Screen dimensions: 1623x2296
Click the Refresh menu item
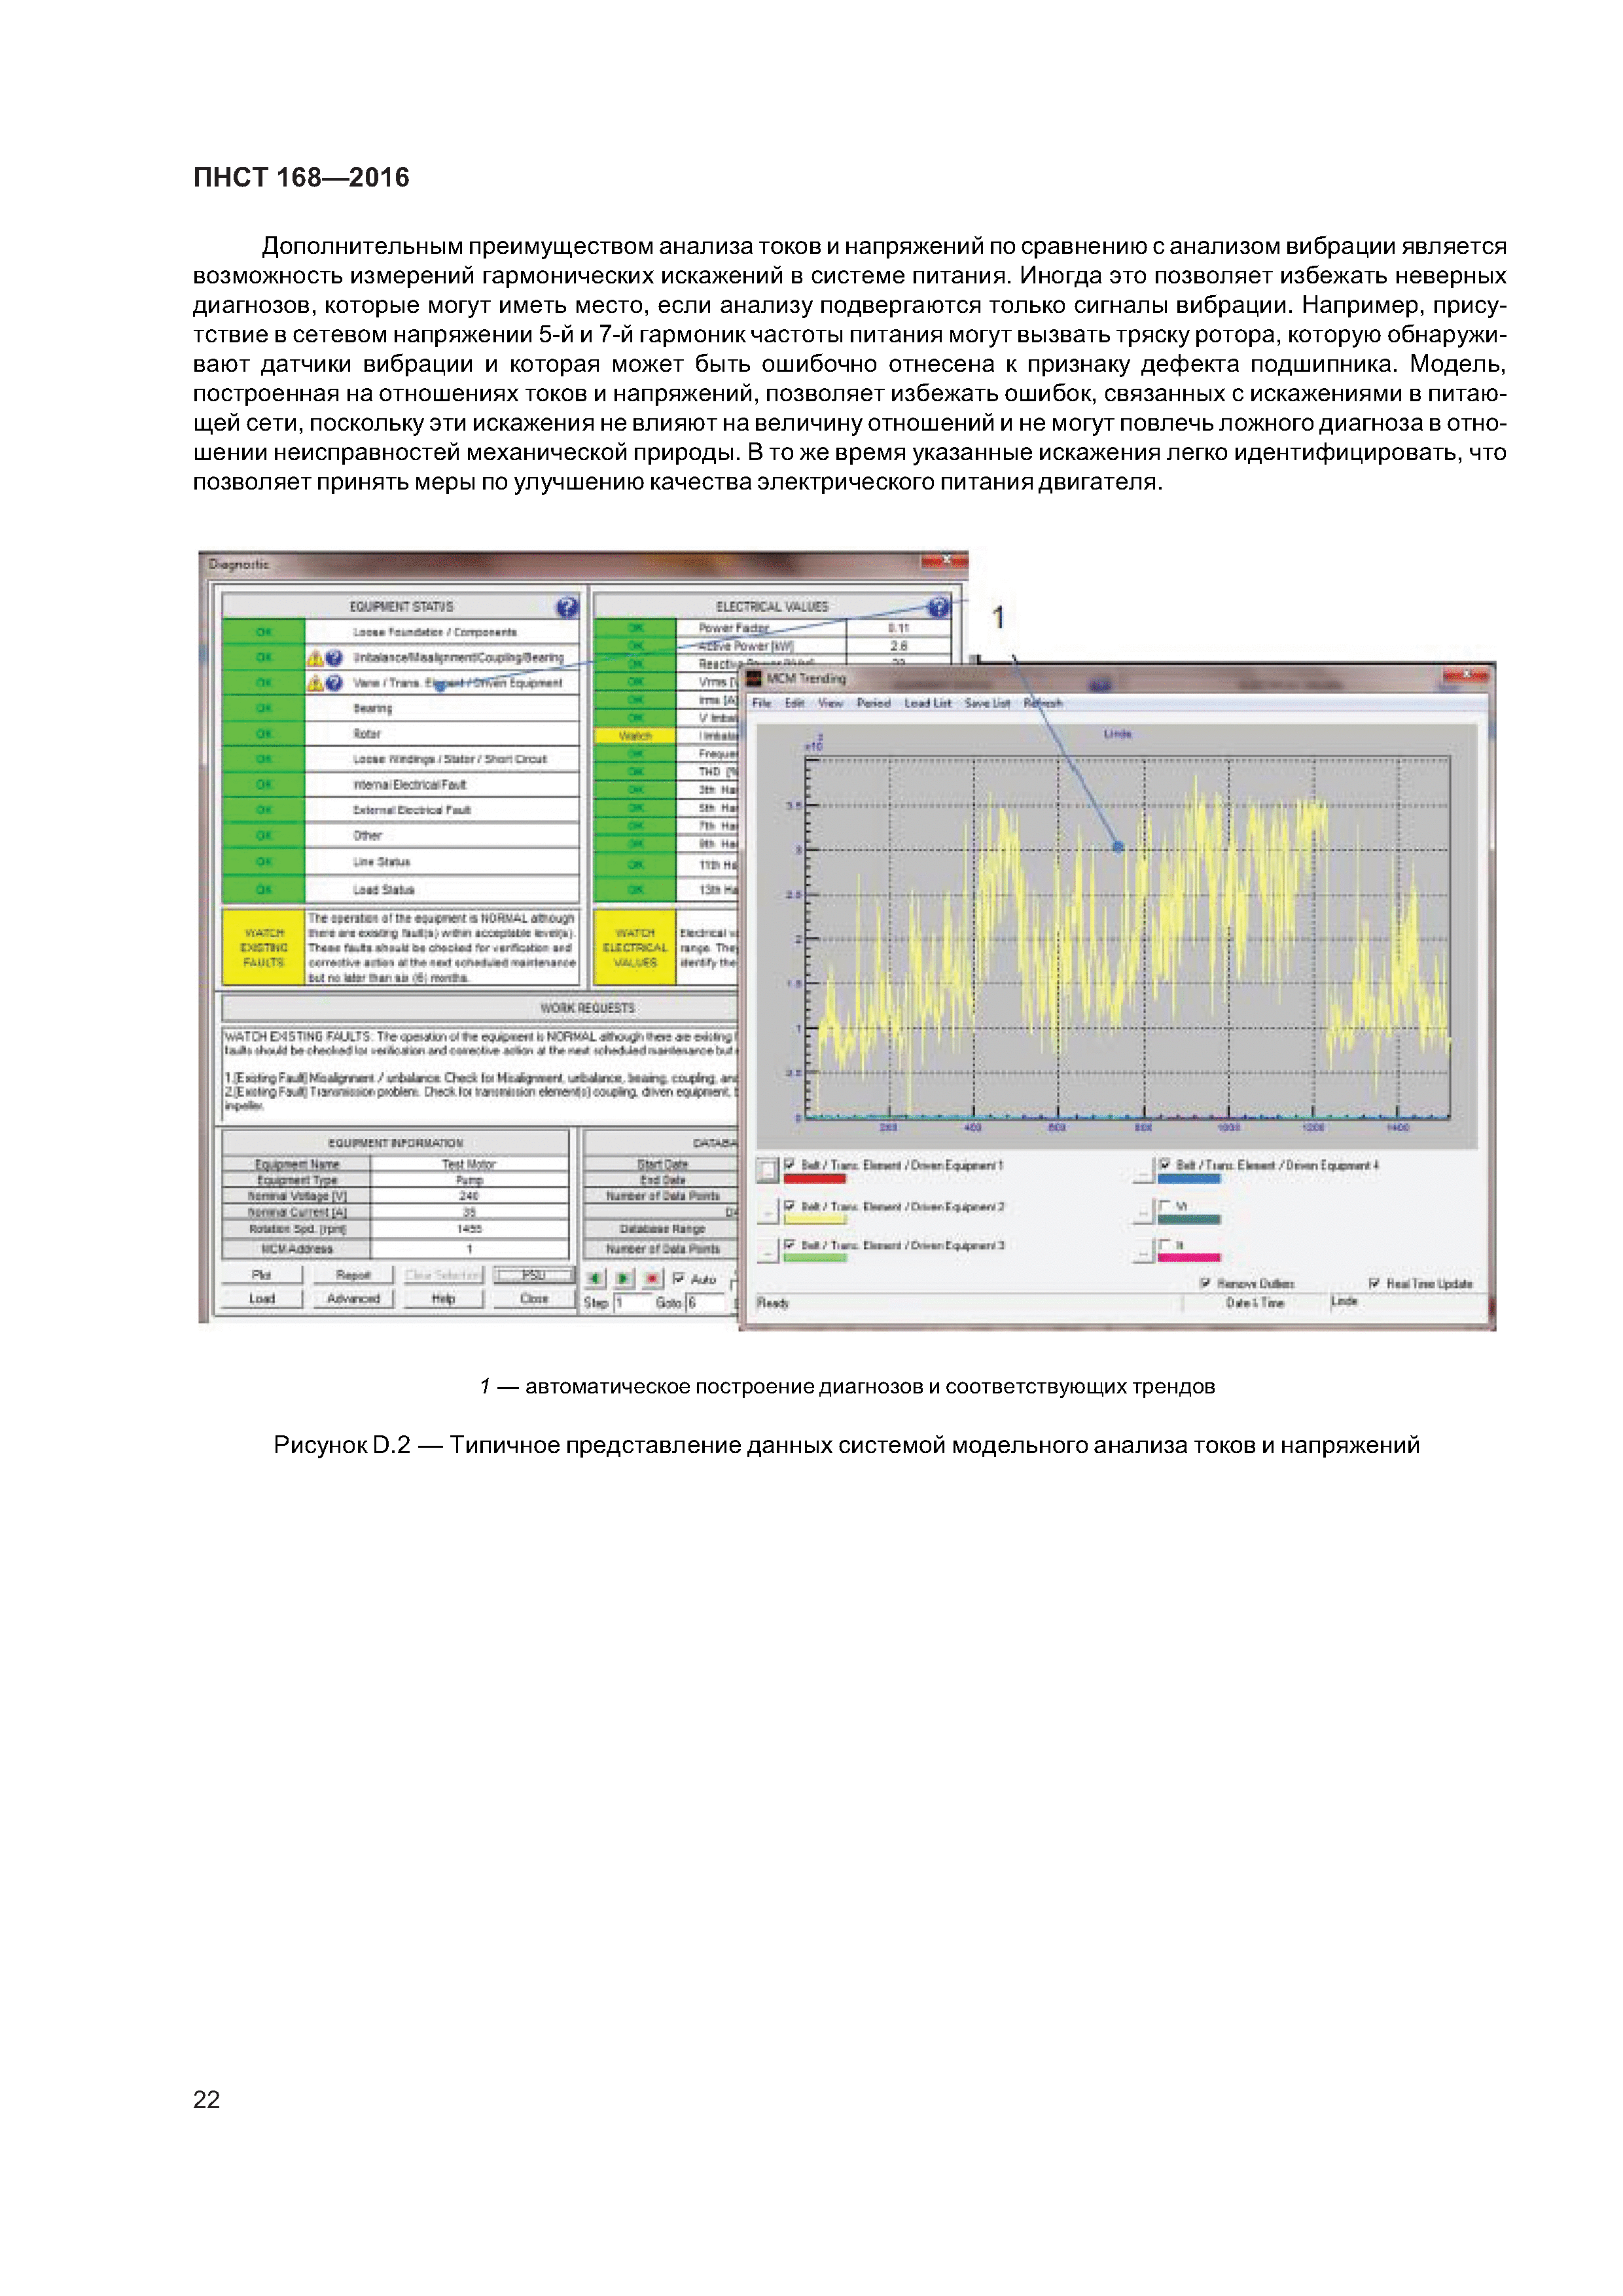point(1042,703)
